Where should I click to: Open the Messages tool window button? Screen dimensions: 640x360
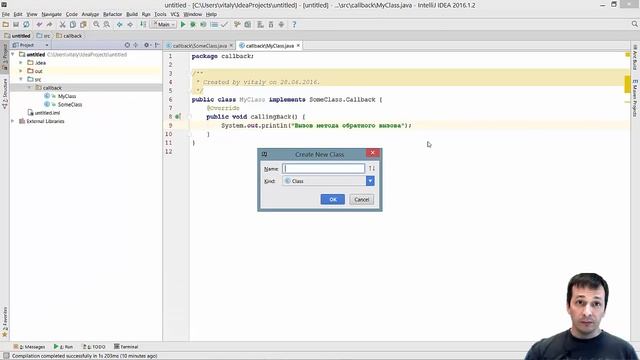29,347
